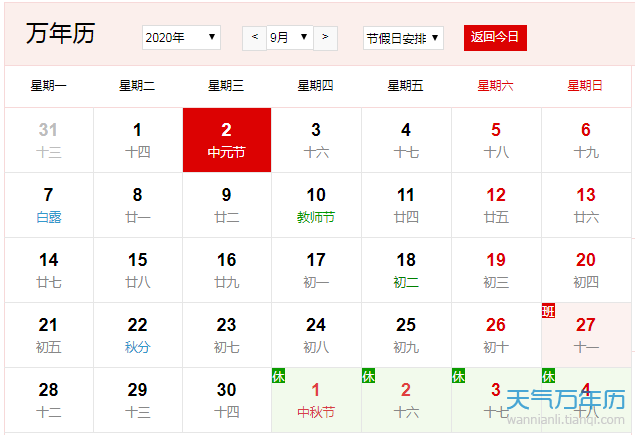Select September 24 初八
635x435 pixels.
(x=316, y=335)
